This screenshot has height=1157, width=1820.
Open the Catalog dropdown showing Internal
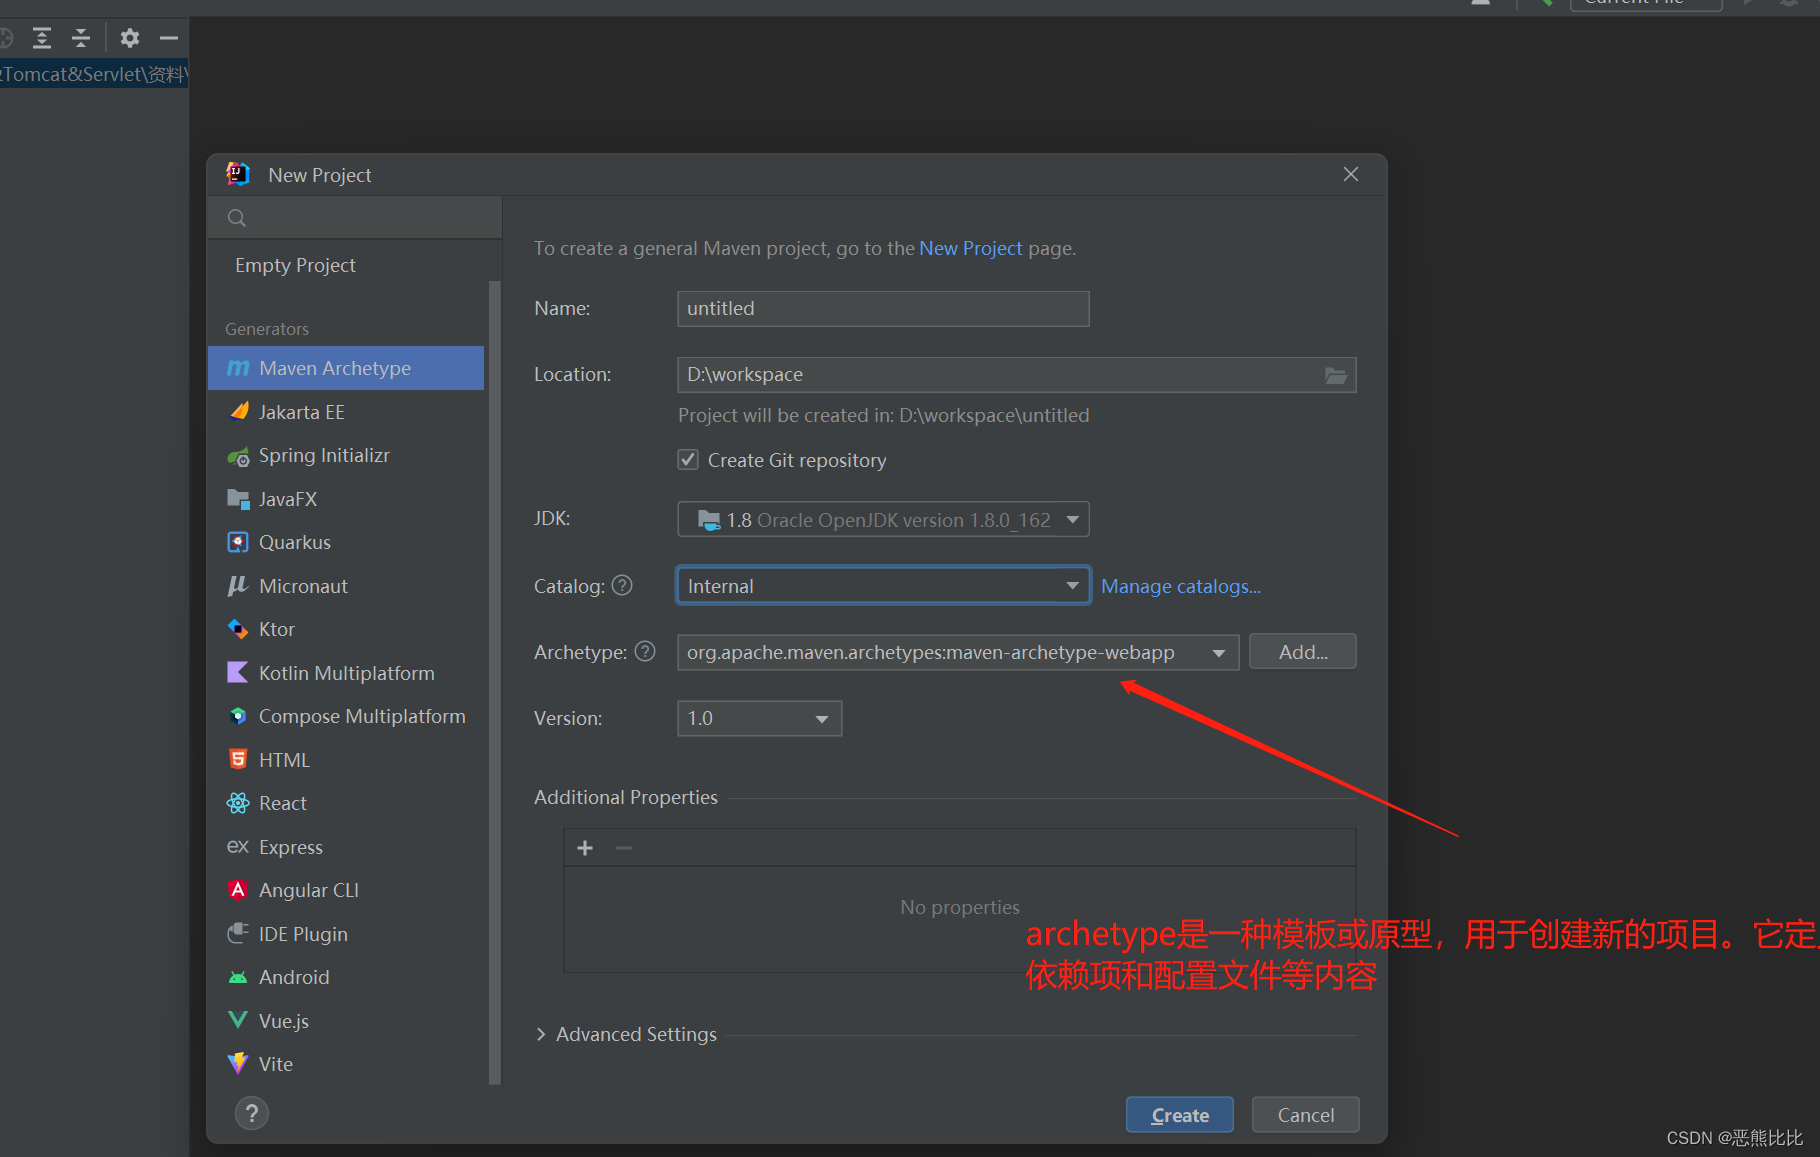coord(883,586)
